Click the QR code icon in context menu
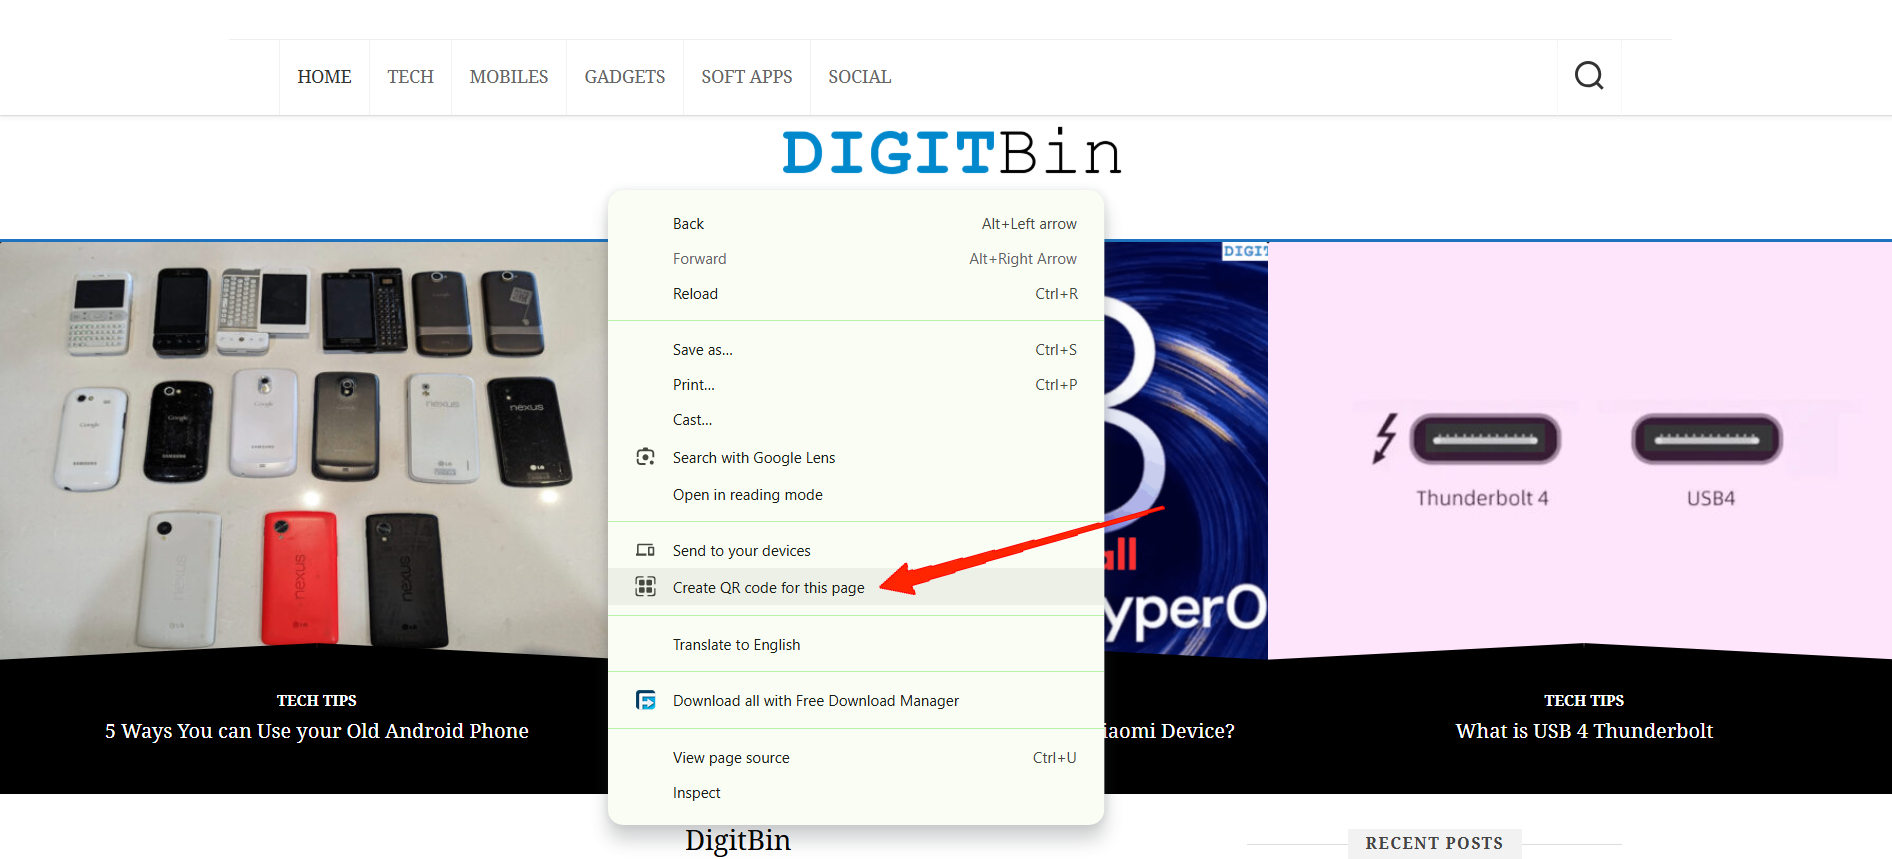This screenshot has width=1892, height=859. (x=646, y=587)
